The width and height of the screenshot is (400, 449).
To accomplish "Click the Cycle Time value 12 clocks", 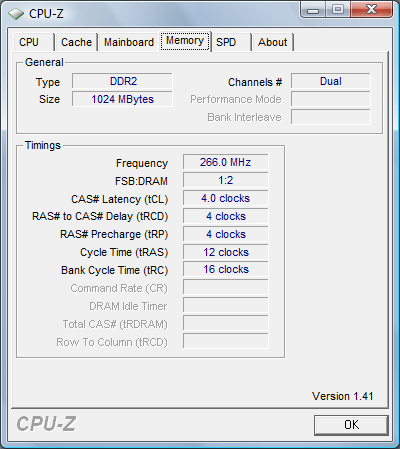I will click(226, 252).
